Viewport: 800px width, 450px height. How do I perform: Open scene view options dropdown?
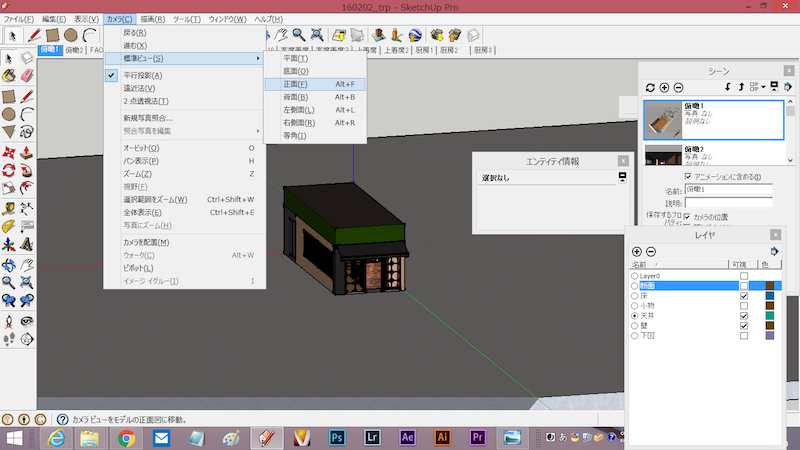pos(765,88)
